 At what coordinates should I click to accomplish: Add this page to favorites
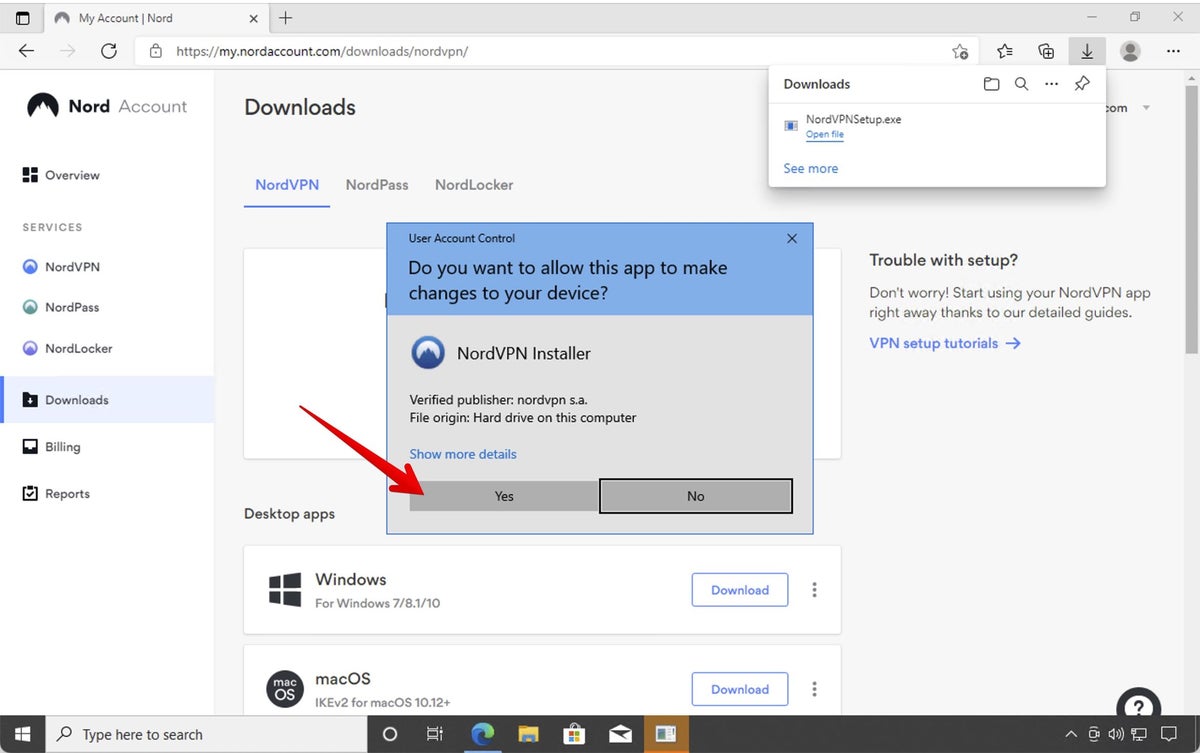coord(960,51)
